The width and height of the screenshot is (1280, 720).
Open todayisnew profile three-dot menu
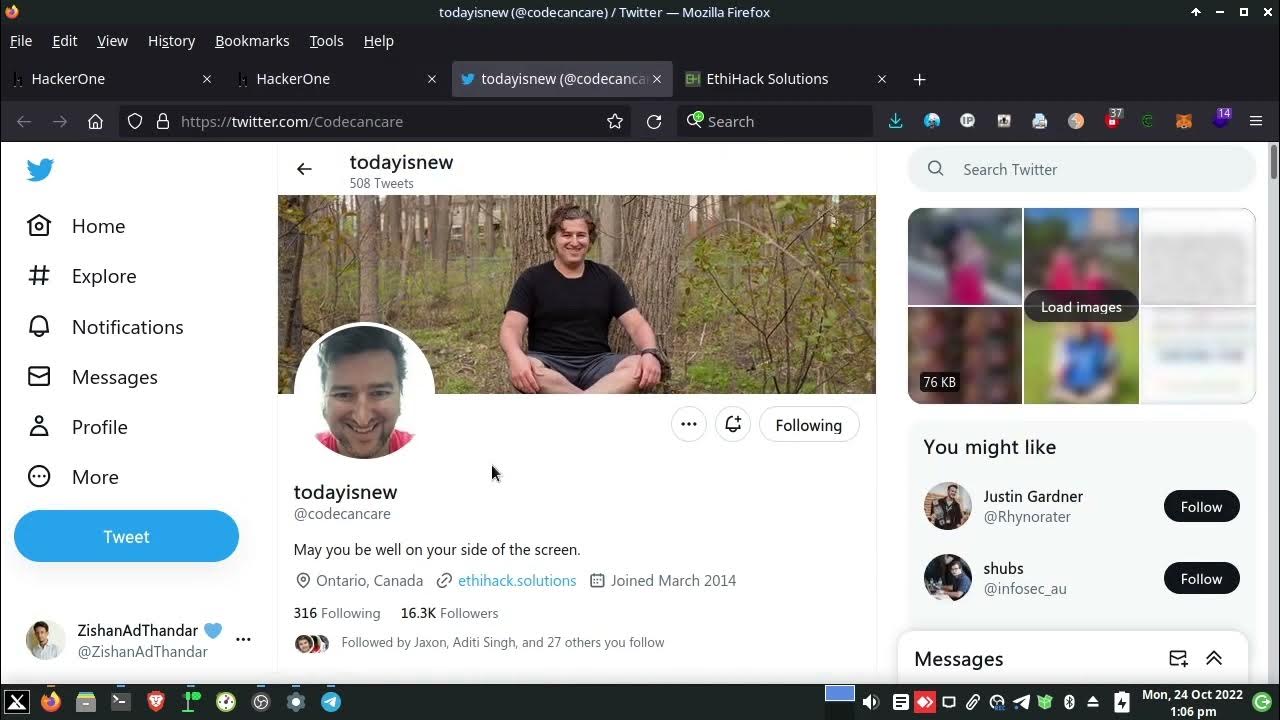(689, 425)
